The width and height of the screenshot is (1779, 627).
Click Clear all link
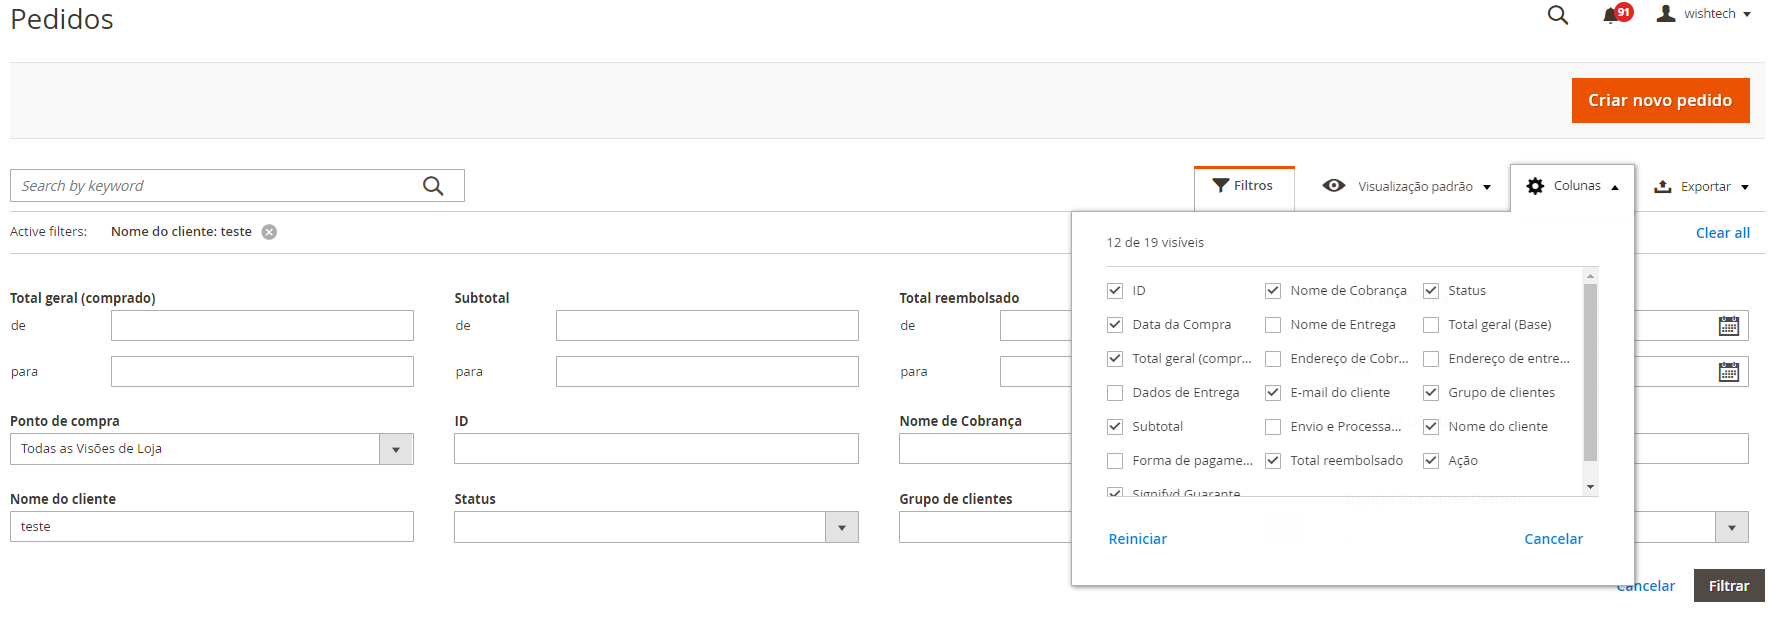pyautogui.click(x=1722, y=233)
